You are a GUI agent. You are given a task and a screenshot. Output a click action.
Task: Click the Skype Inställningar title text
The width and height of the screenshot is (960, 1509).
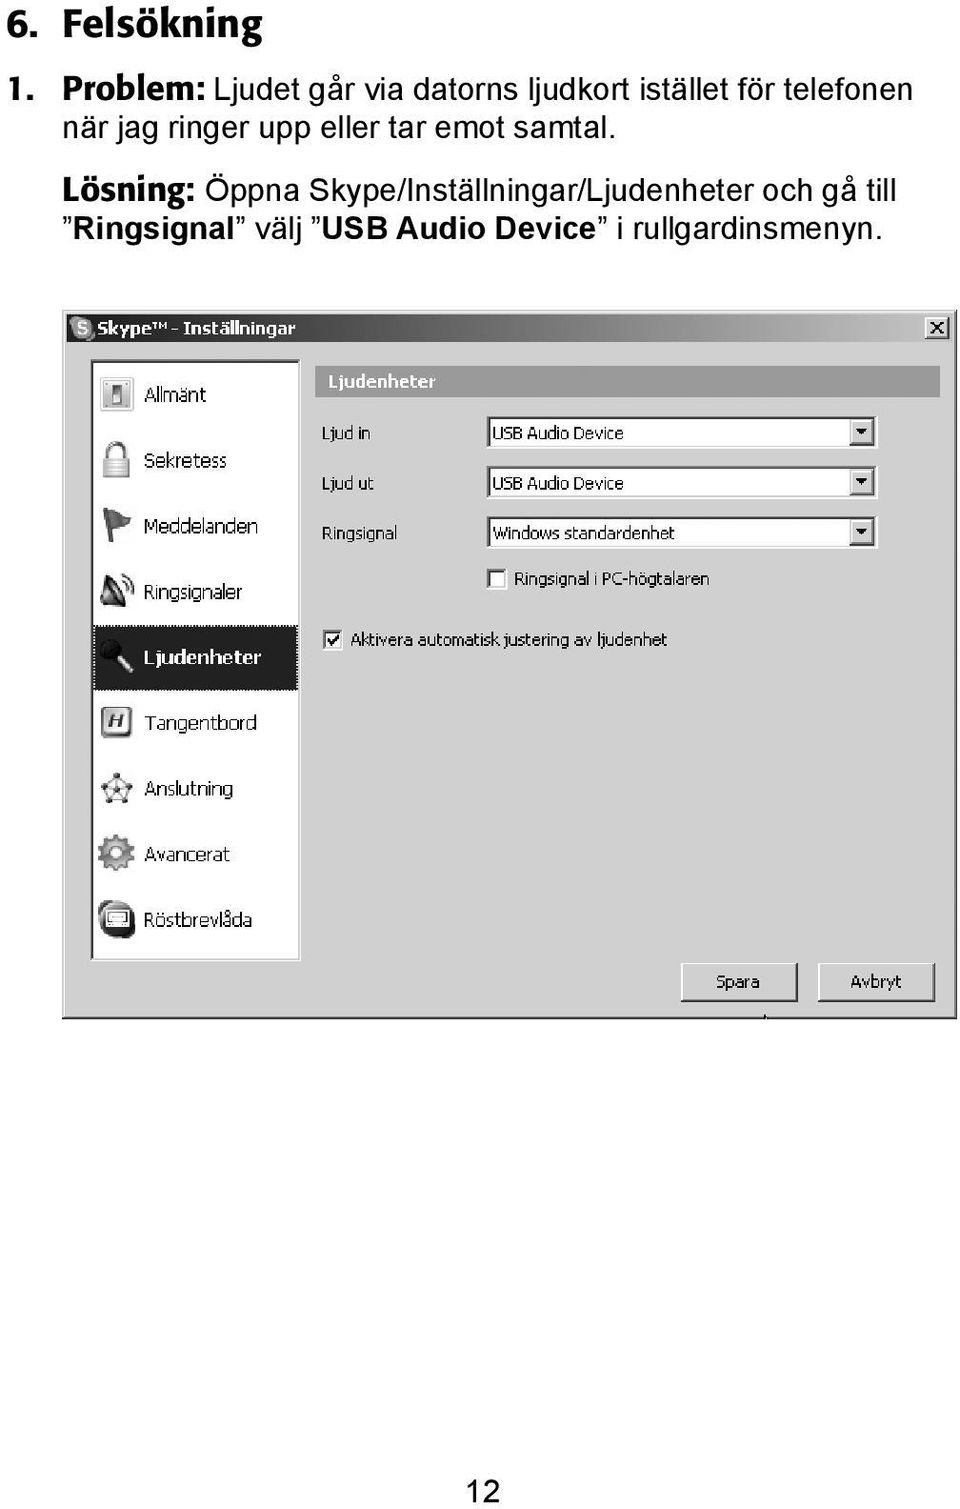196,328
